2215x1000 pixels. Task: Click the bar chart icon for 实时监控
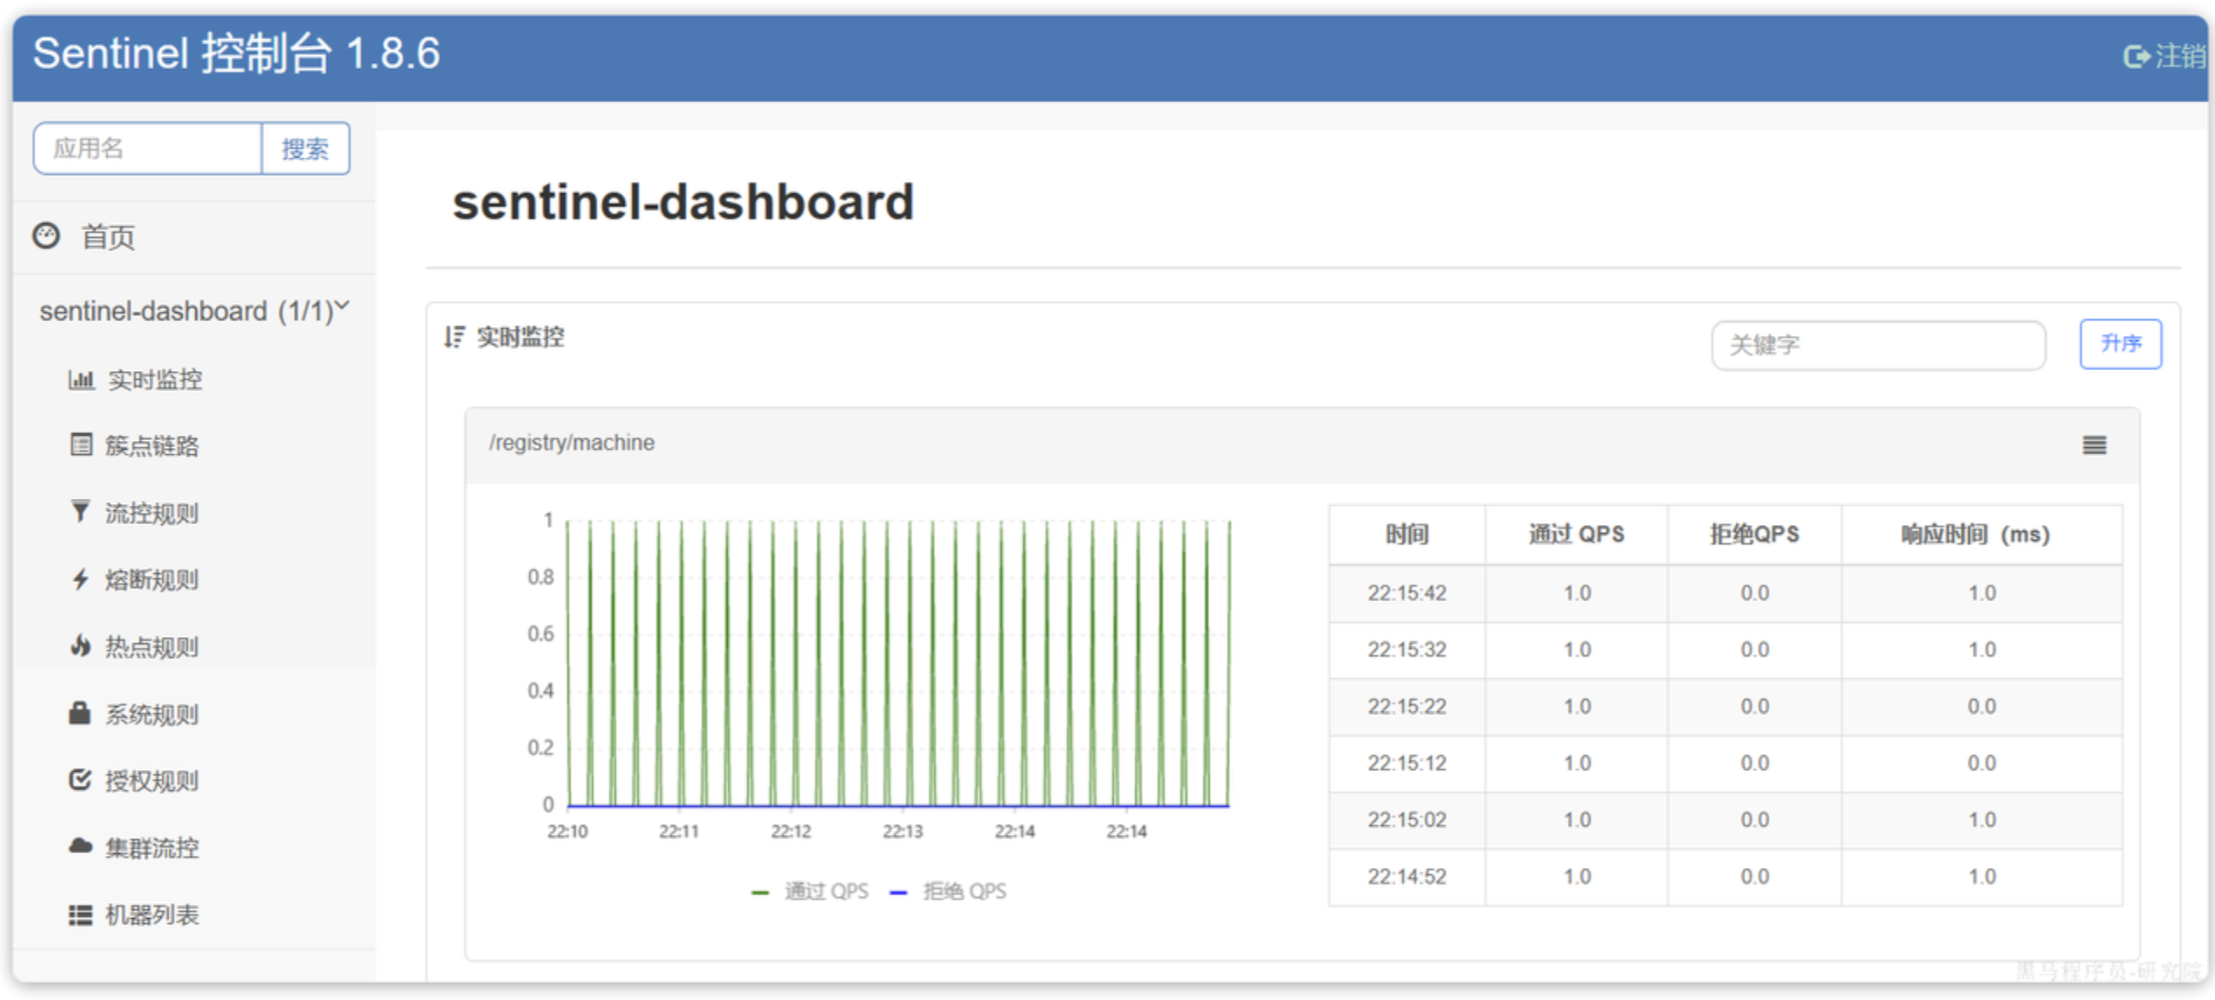point(81,380)
